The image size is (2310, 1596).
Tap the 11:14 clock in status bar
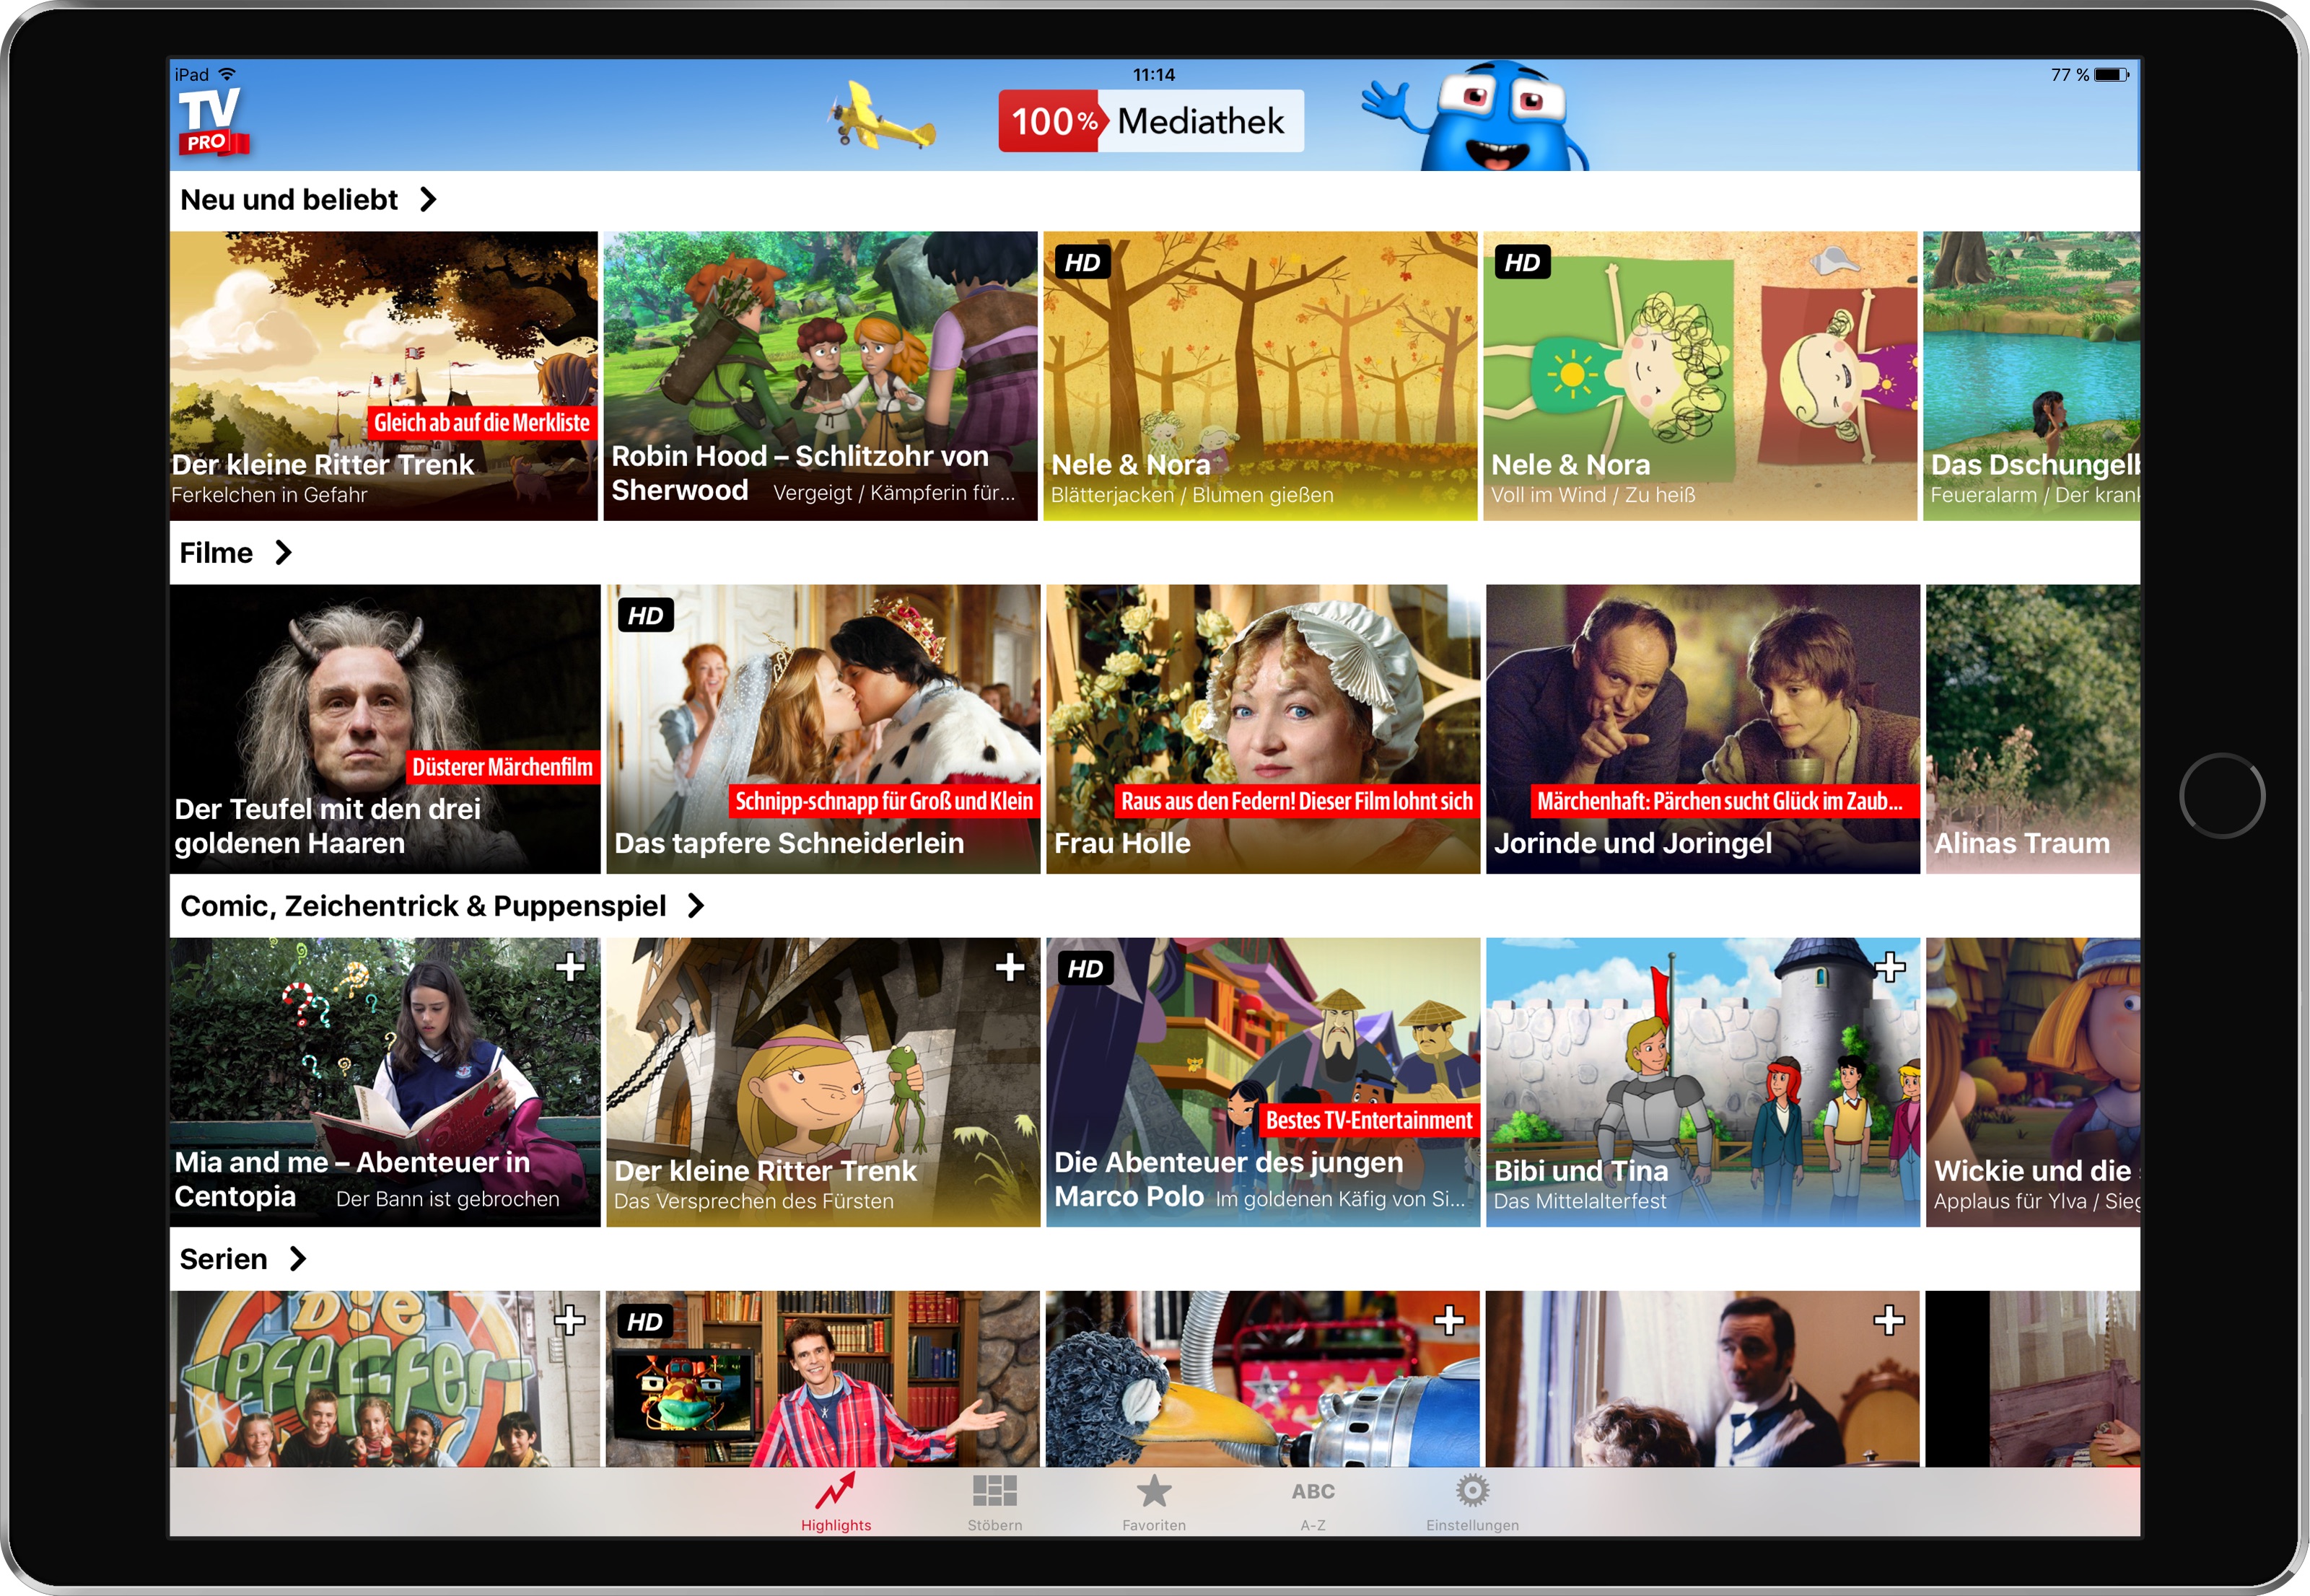1154,75
